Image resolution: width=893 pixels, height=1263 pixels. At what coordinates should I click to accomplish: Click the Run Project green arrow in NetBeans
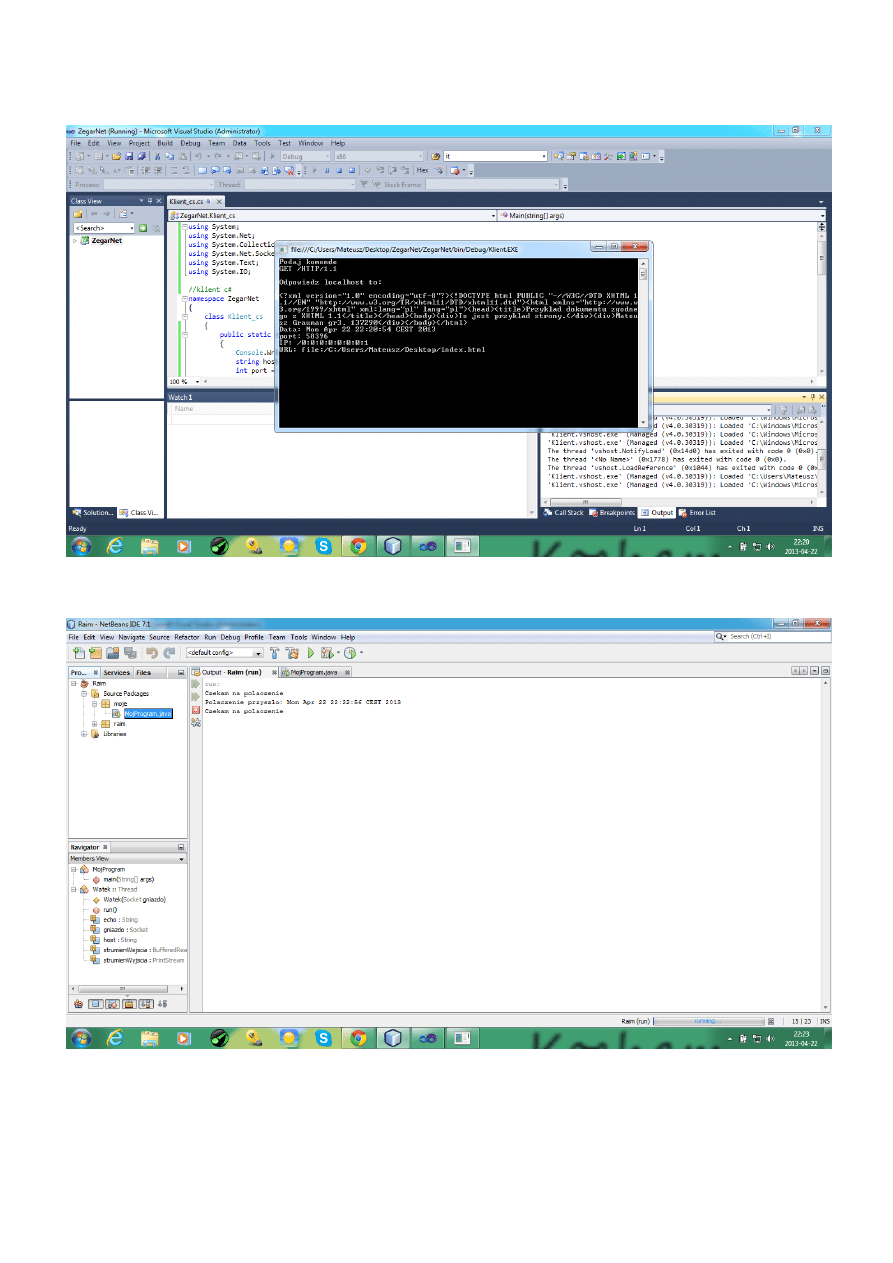point(311,652)
